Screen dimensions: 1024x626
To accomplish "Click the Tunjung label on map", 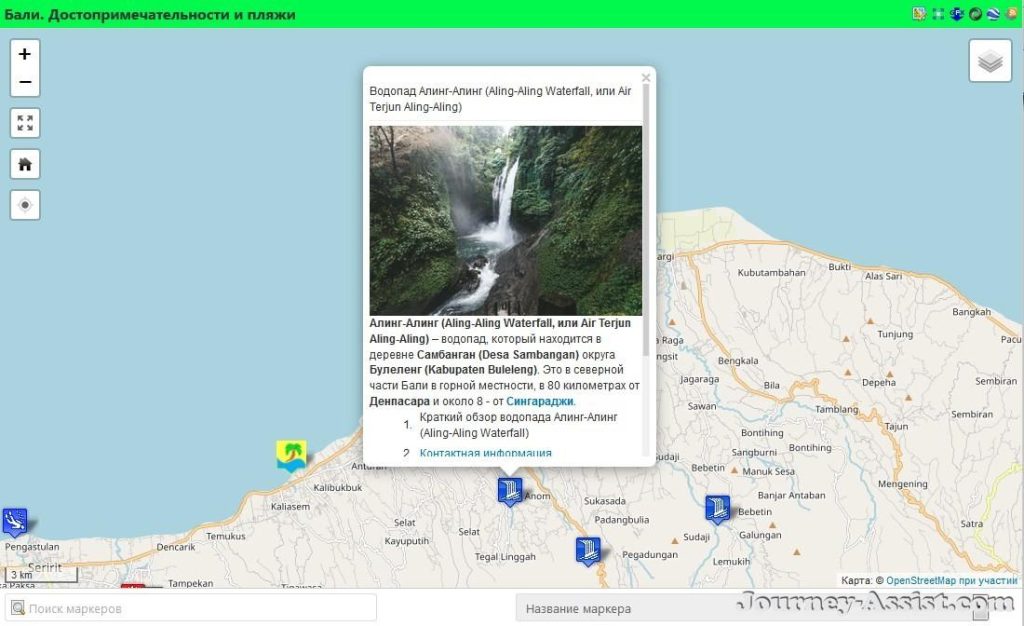I will click(895, 334).
